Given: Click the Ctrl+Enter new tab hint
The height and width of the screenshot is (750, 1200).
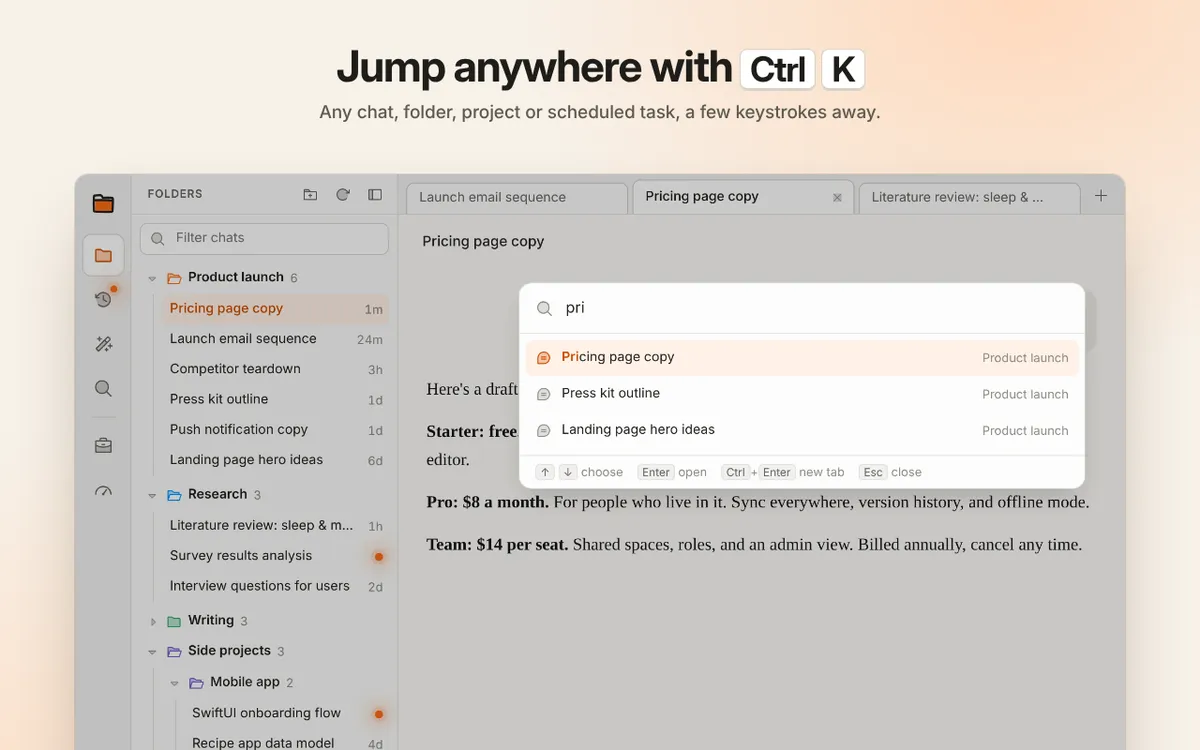Looking at the screenshot, I should 783,472.
